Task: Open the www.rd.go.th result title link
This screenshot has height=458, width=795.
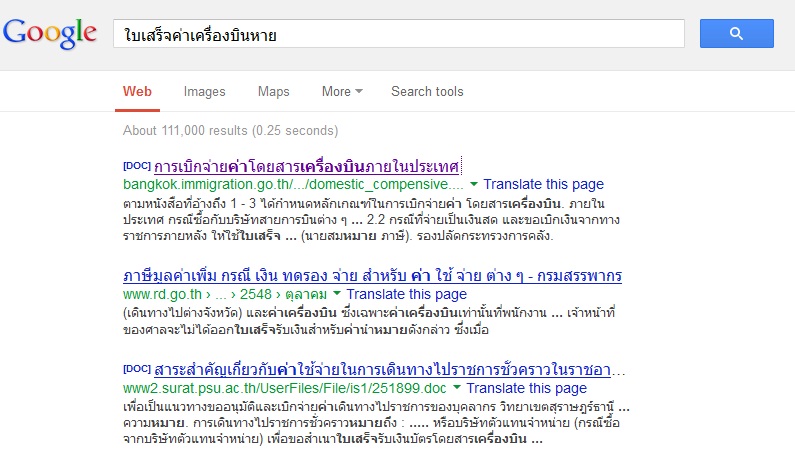Action: tap(372, 276)
